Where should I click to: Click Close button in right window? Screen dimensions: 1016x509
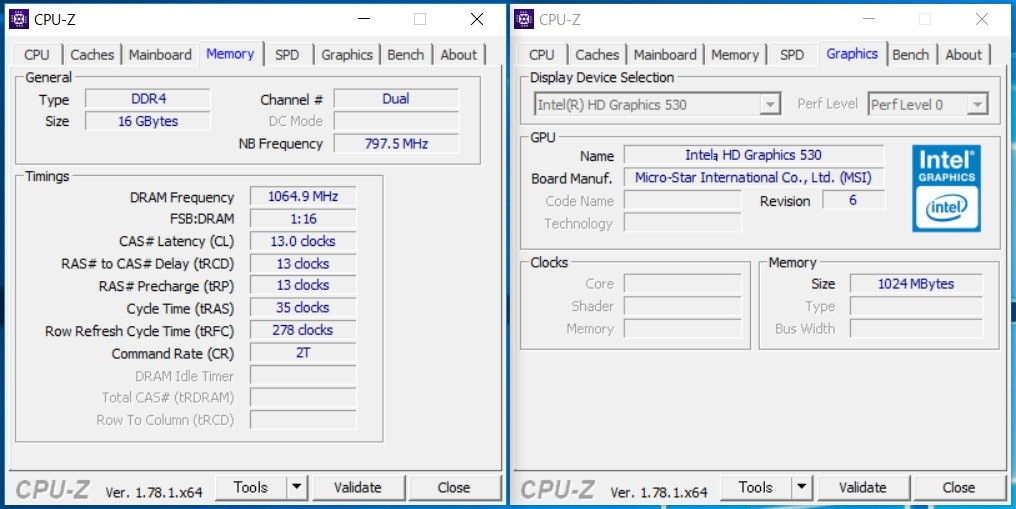click(x=958, y=487)
